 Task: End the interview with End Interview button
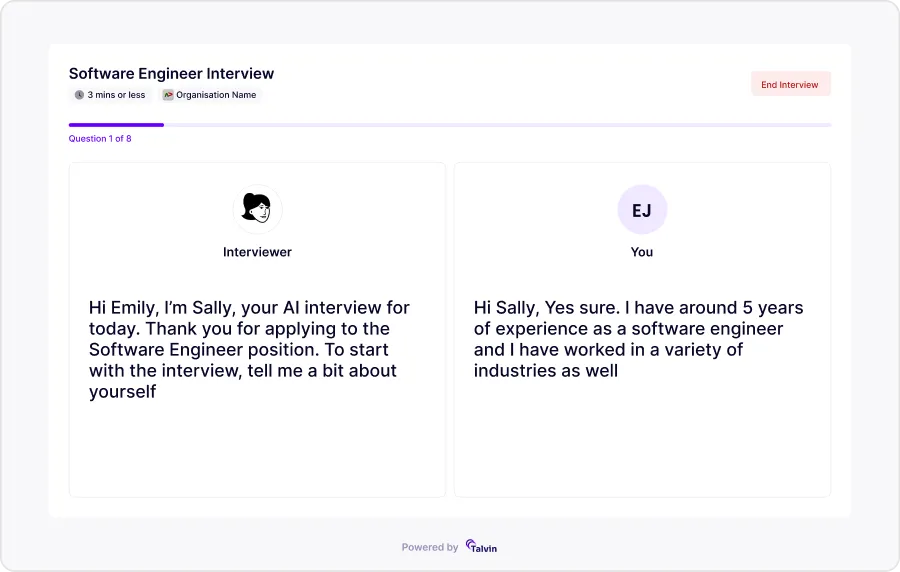pyautogui.click(x=790, y=85)
